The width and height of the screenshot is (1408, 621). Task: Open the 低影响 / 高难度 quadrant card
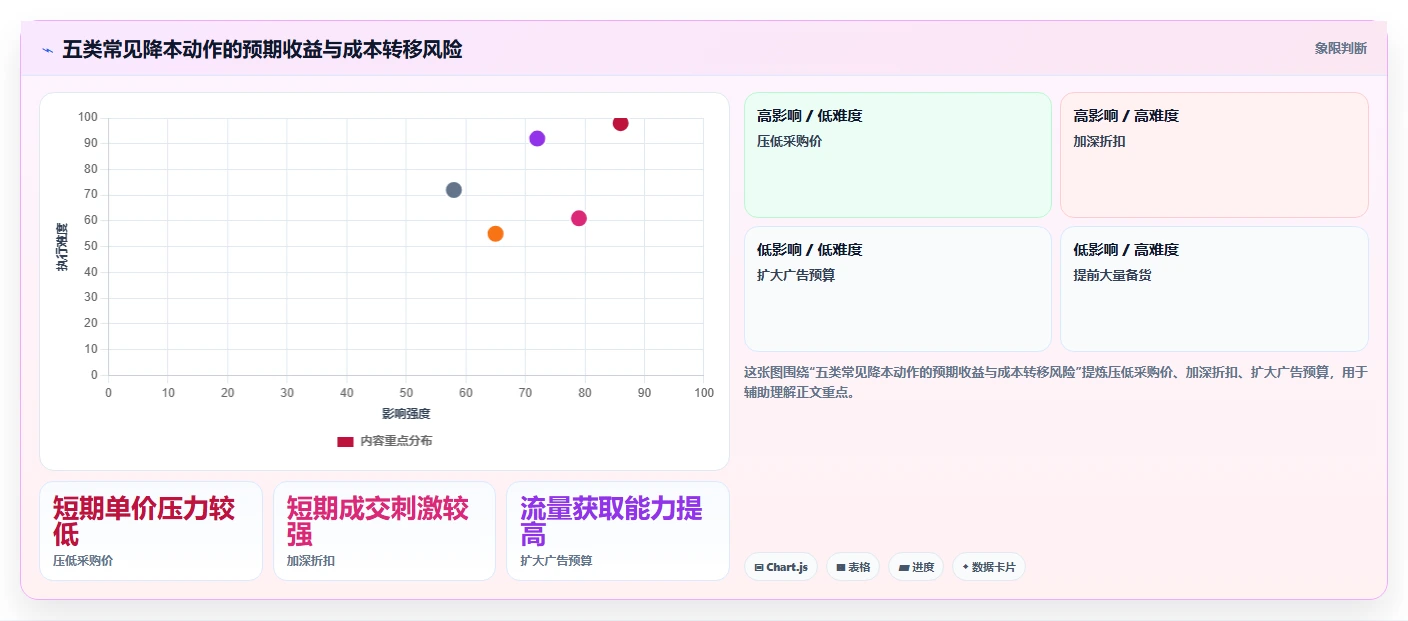[1214, 289]
